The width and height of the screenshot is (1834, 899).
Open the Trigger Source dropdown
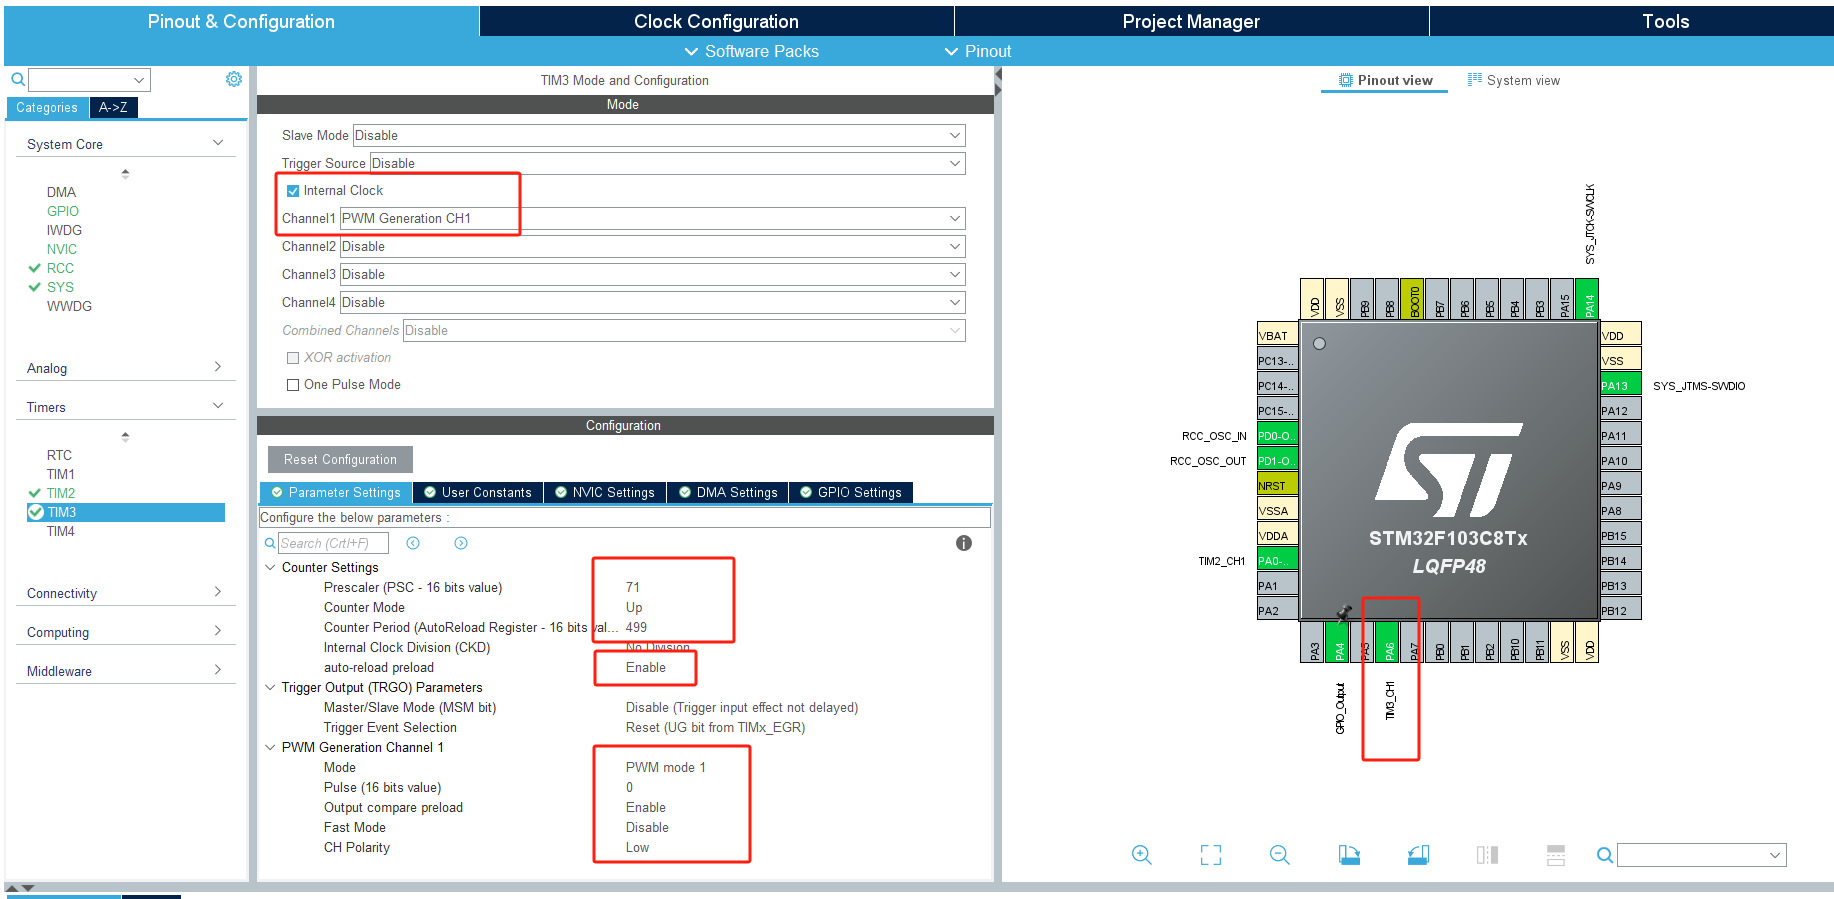[x=667, y=163]
